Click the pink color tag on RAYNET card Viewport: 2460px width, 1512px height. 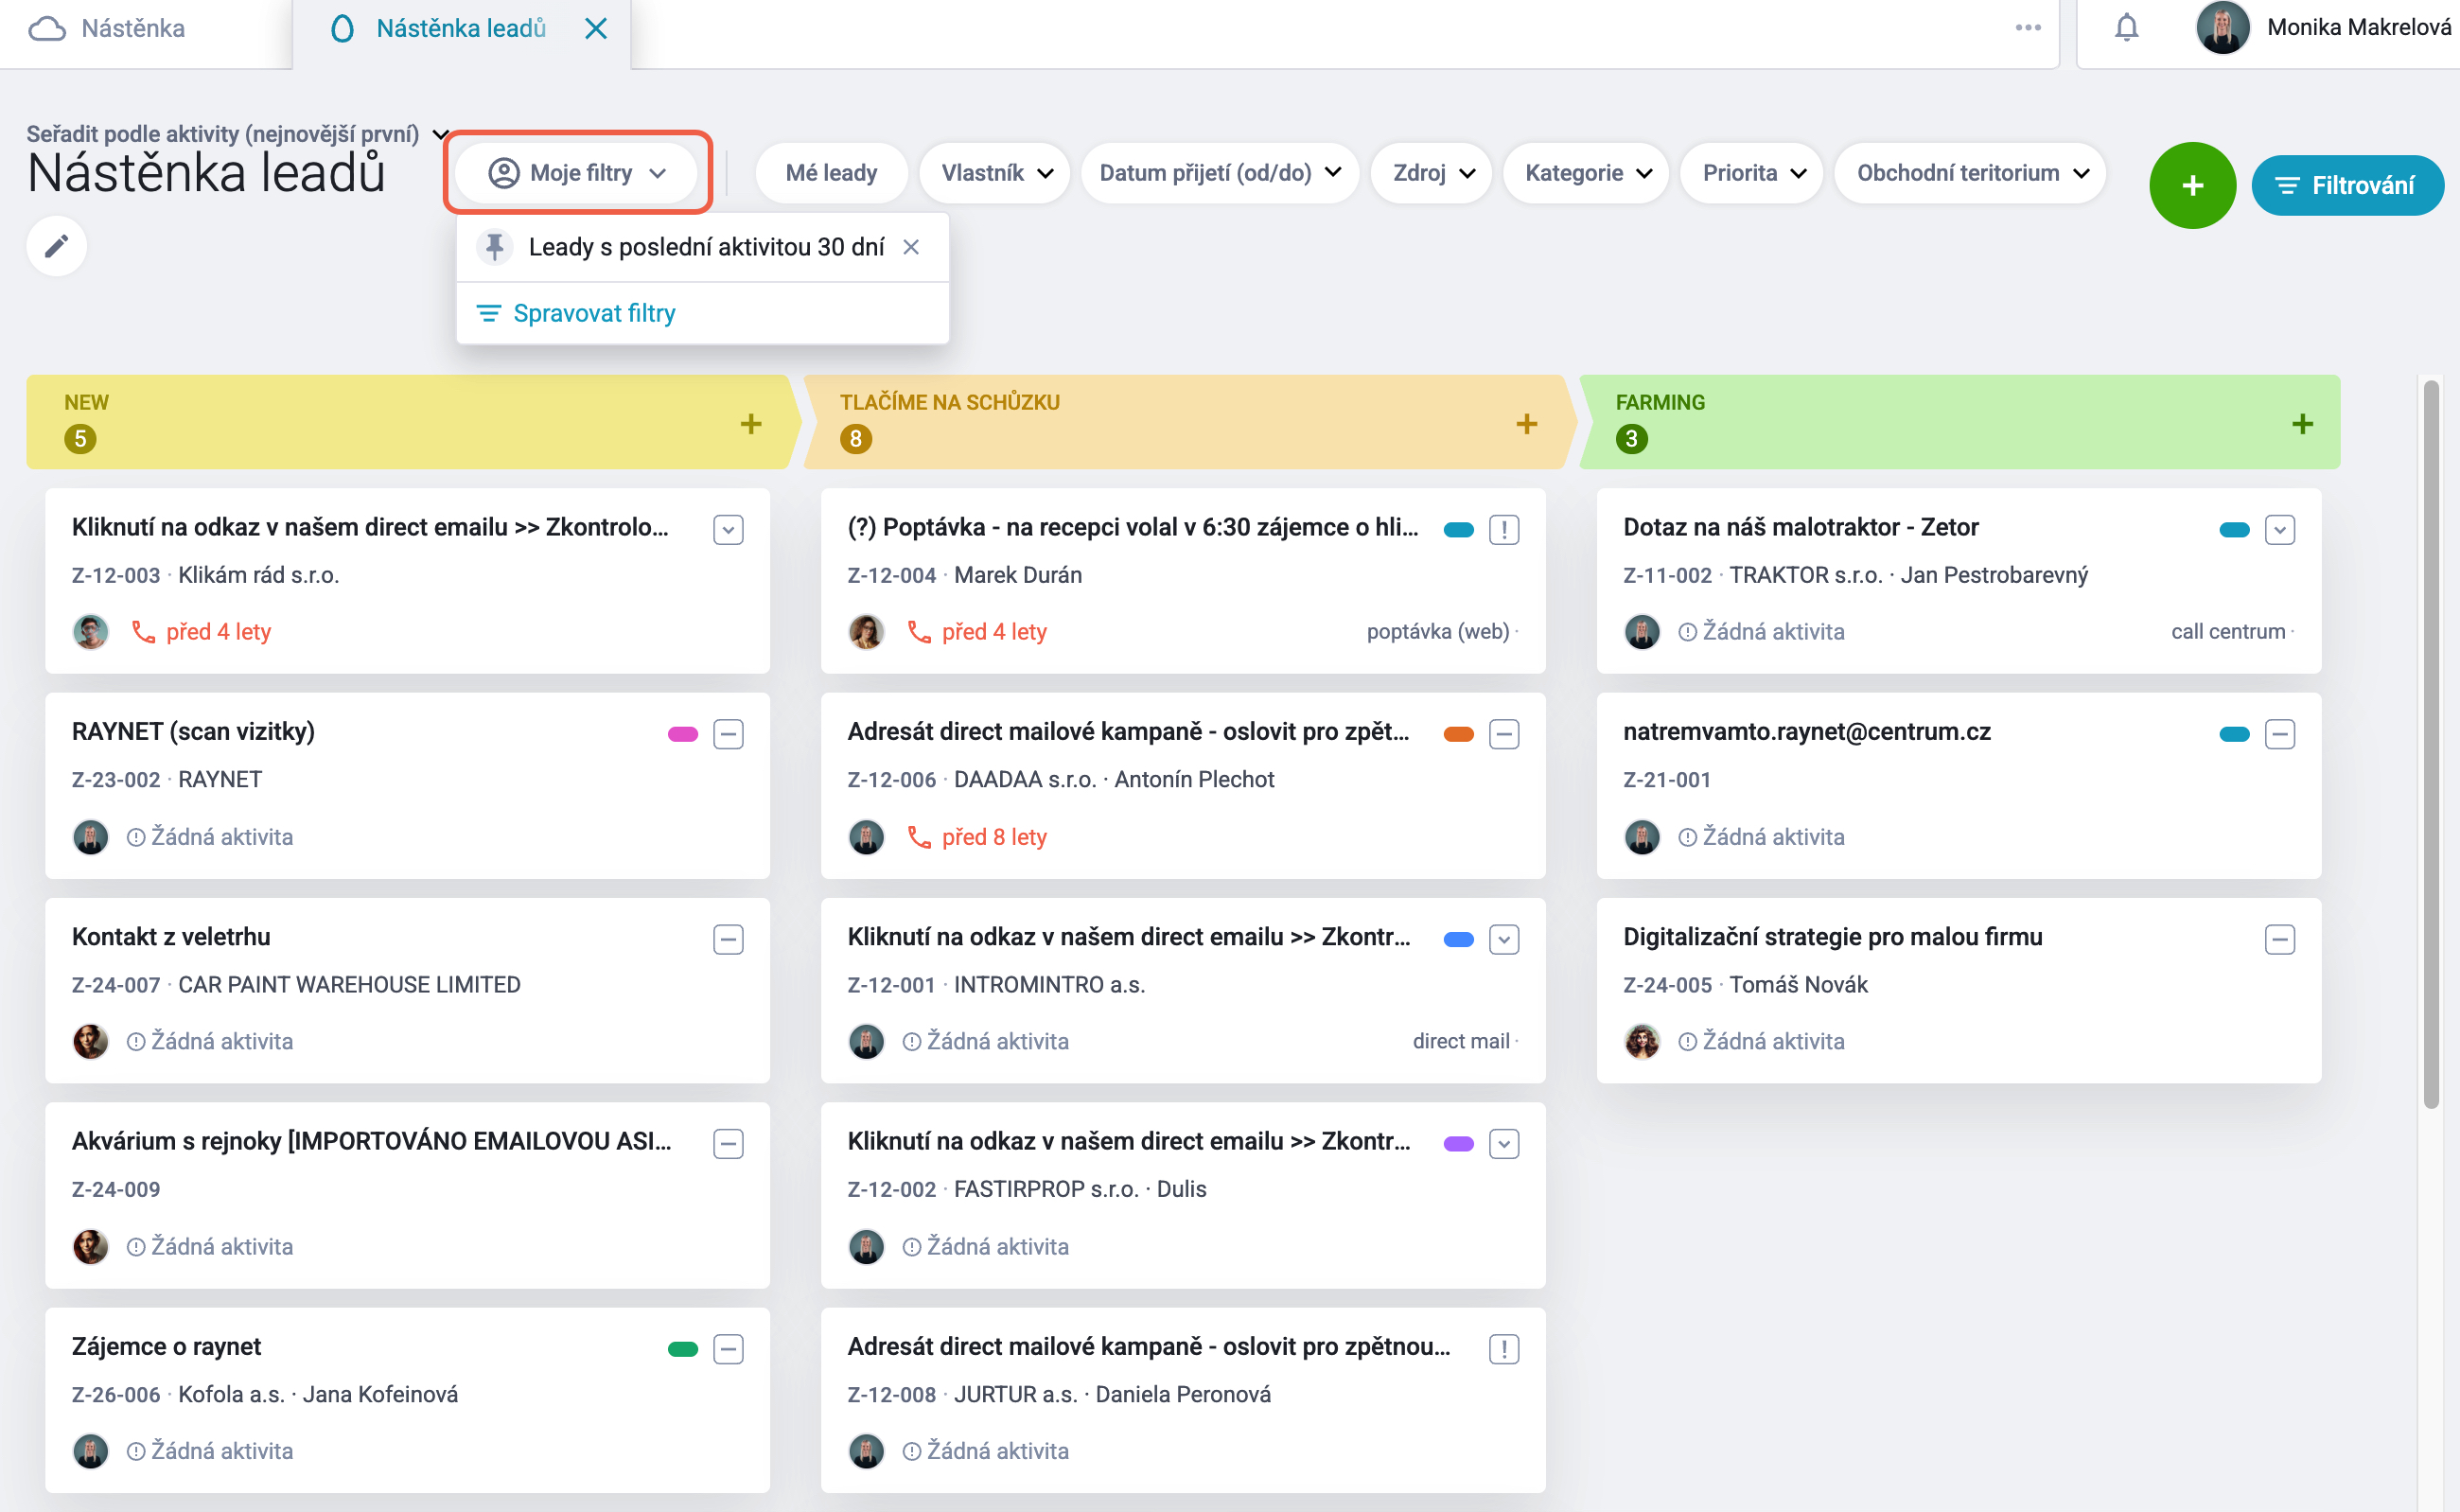[x=683, y=735]
